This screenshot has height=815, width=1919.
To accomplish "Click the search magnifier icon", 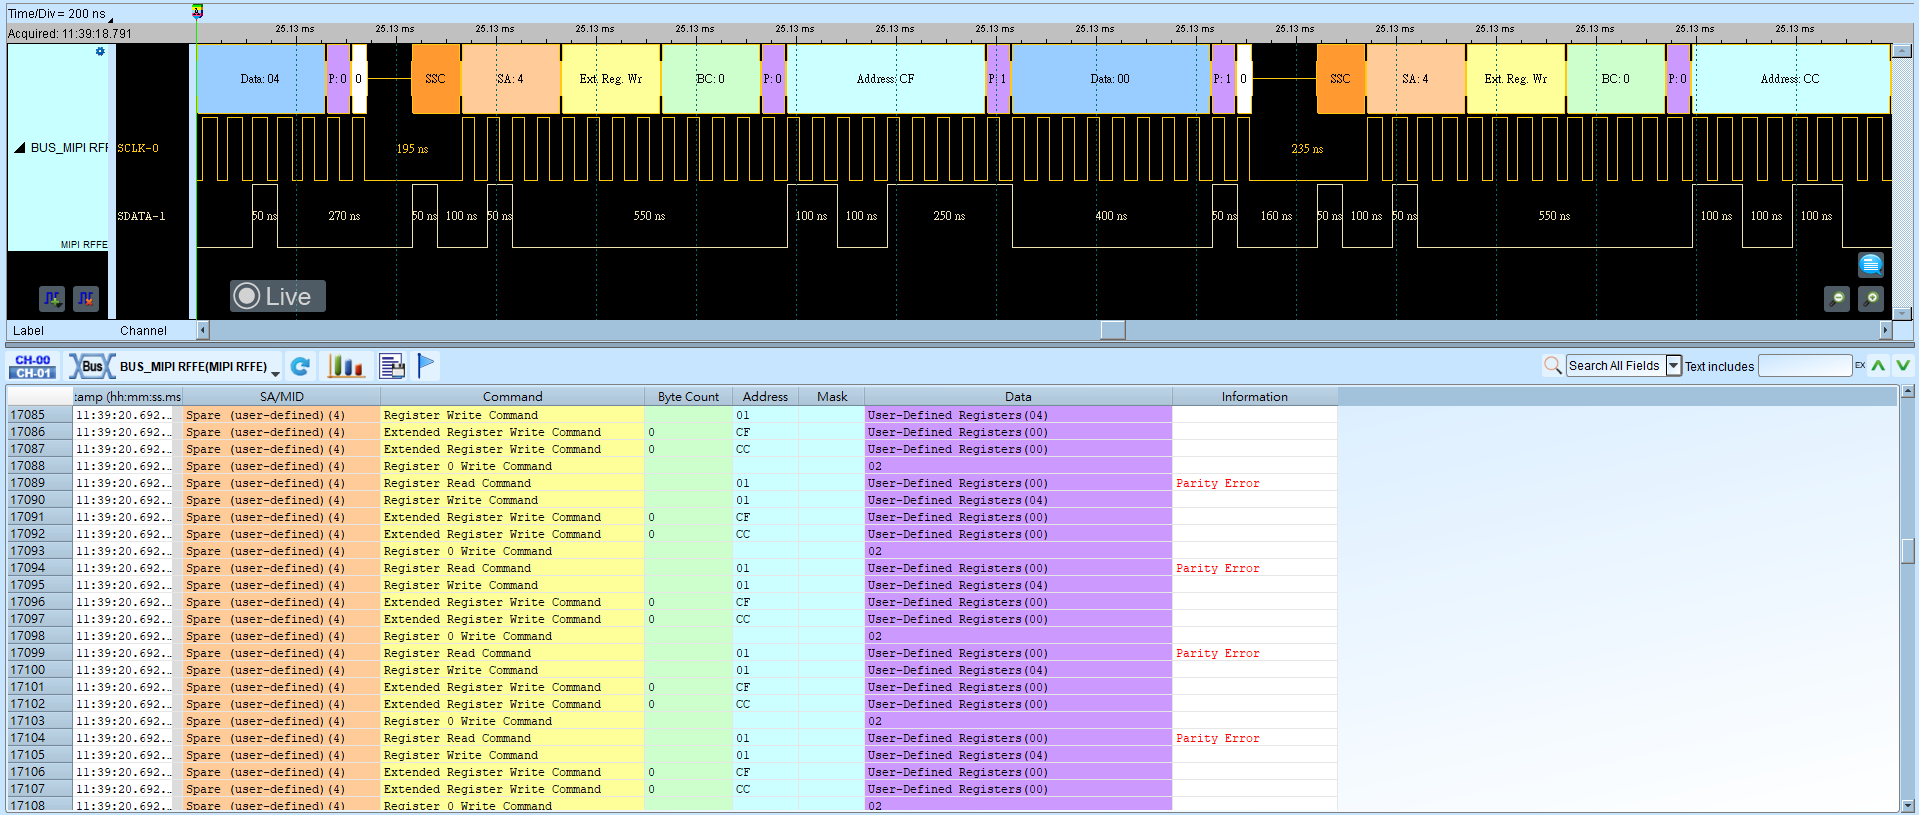I will point(1552,365).
